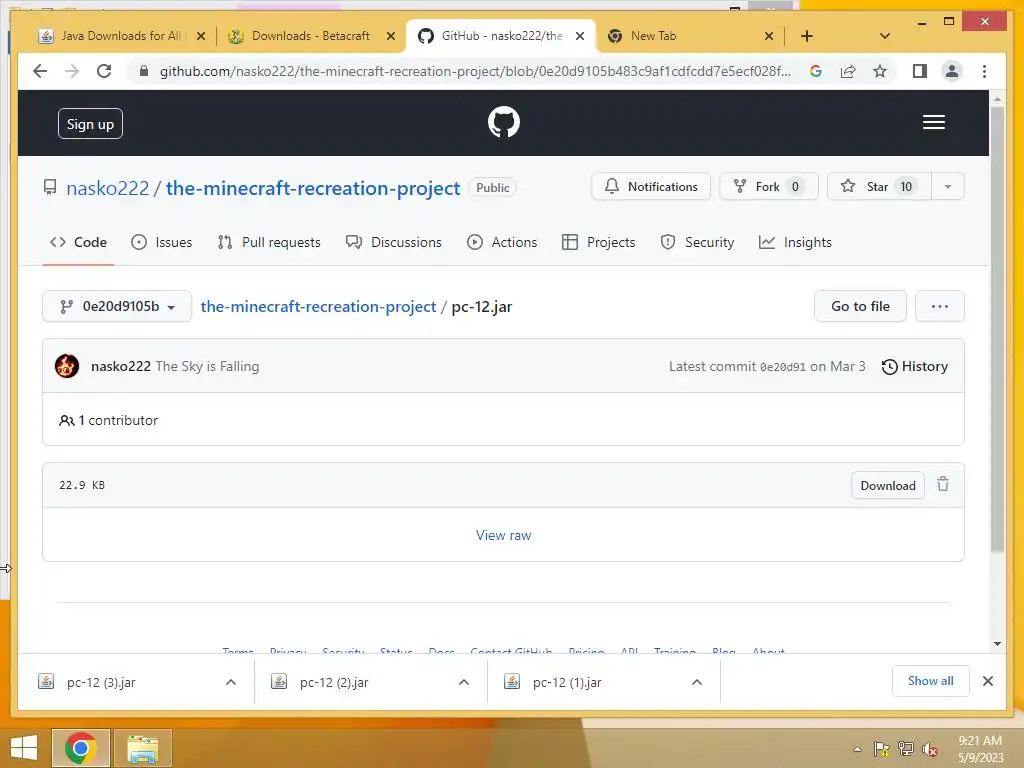Screen dimensions: 1024x768
Task: Open the nasko222 owner link
Action: coord(108,188)
